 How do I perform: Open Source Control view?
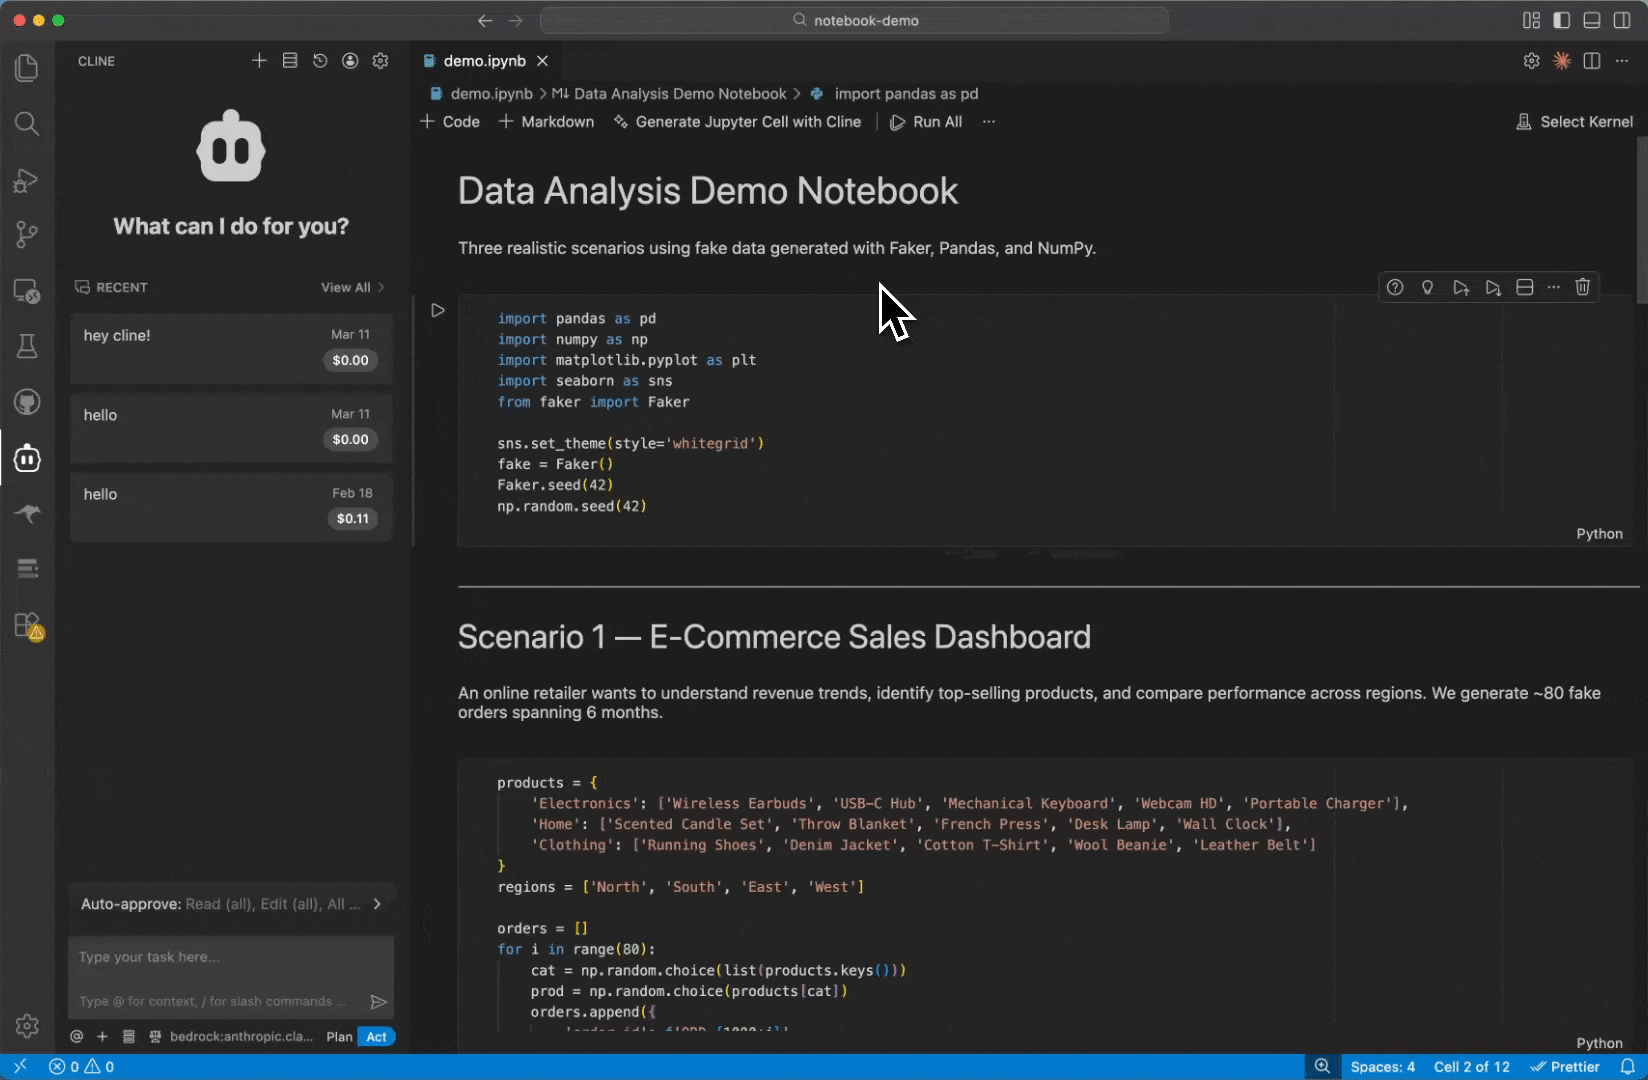point(27,235)
